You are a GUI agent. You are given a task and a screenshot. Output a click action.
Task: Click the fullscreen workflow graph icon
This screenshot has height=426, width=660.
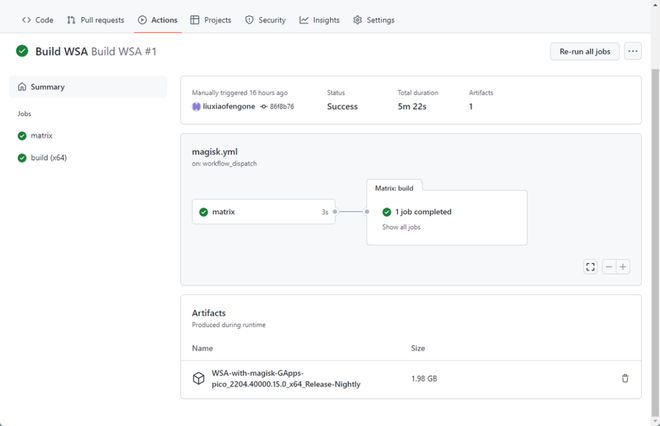click(590, 267)
